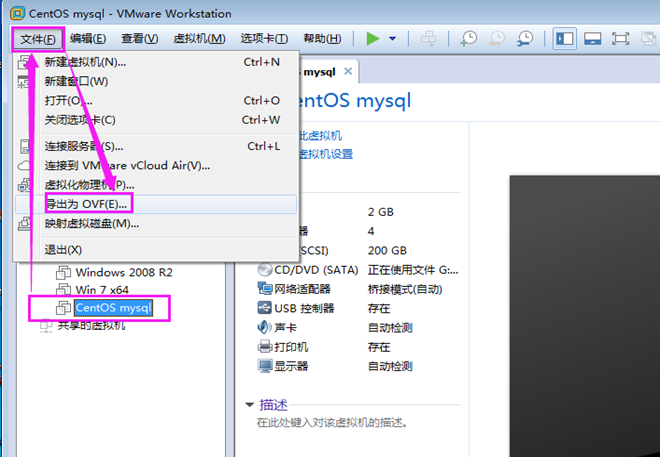Toggle the thumbnail bar view icon
The height and width of the screenshot is (457, 660).
592,39
